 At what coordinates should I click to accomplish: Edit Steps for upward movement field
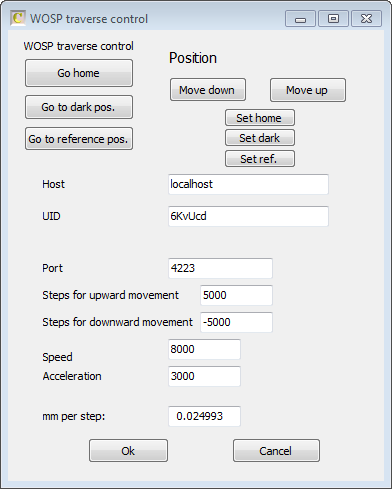point(236,295)
